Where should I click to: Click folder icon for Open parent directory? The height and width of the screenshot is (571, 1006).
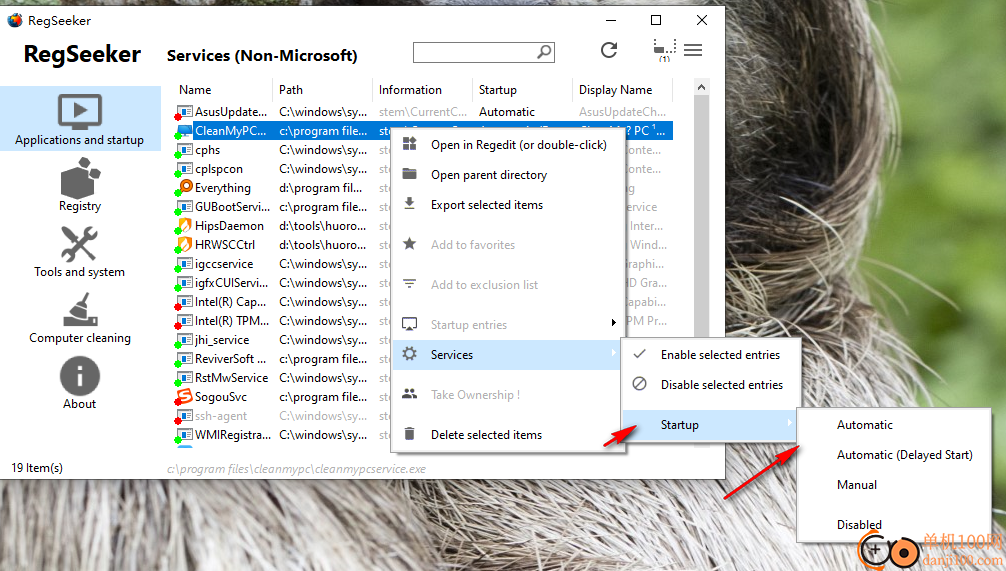point(409,174)
